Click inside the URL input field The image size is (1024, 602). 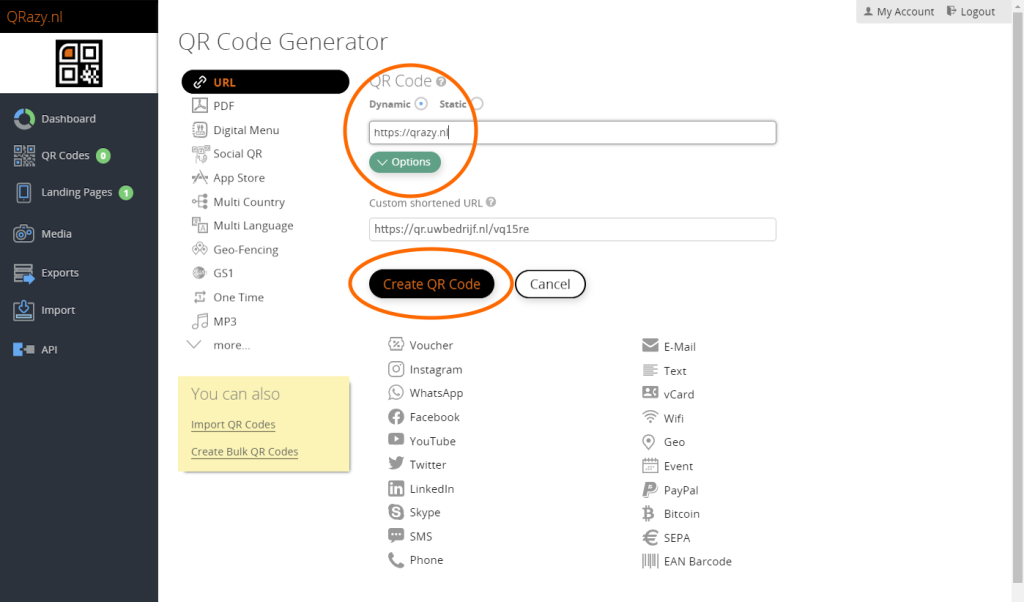[572, 132]
